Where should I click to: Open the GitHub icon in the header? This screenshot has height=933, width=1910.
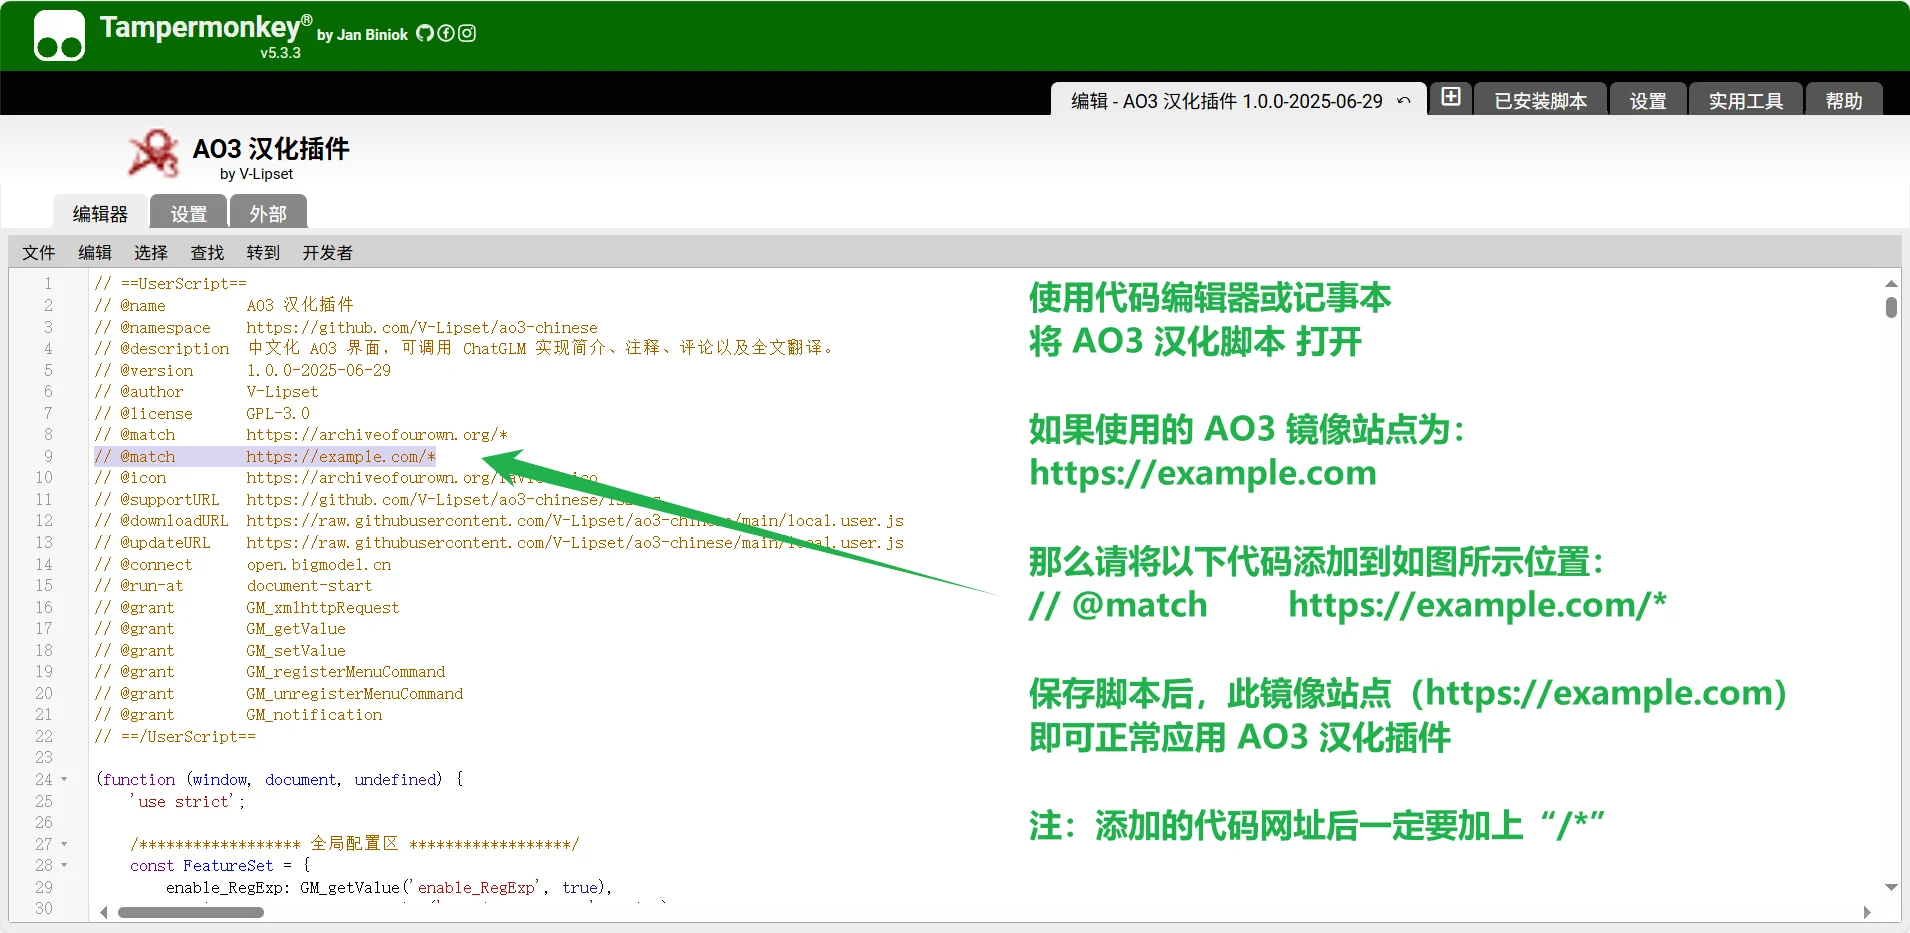coord(425,33)
